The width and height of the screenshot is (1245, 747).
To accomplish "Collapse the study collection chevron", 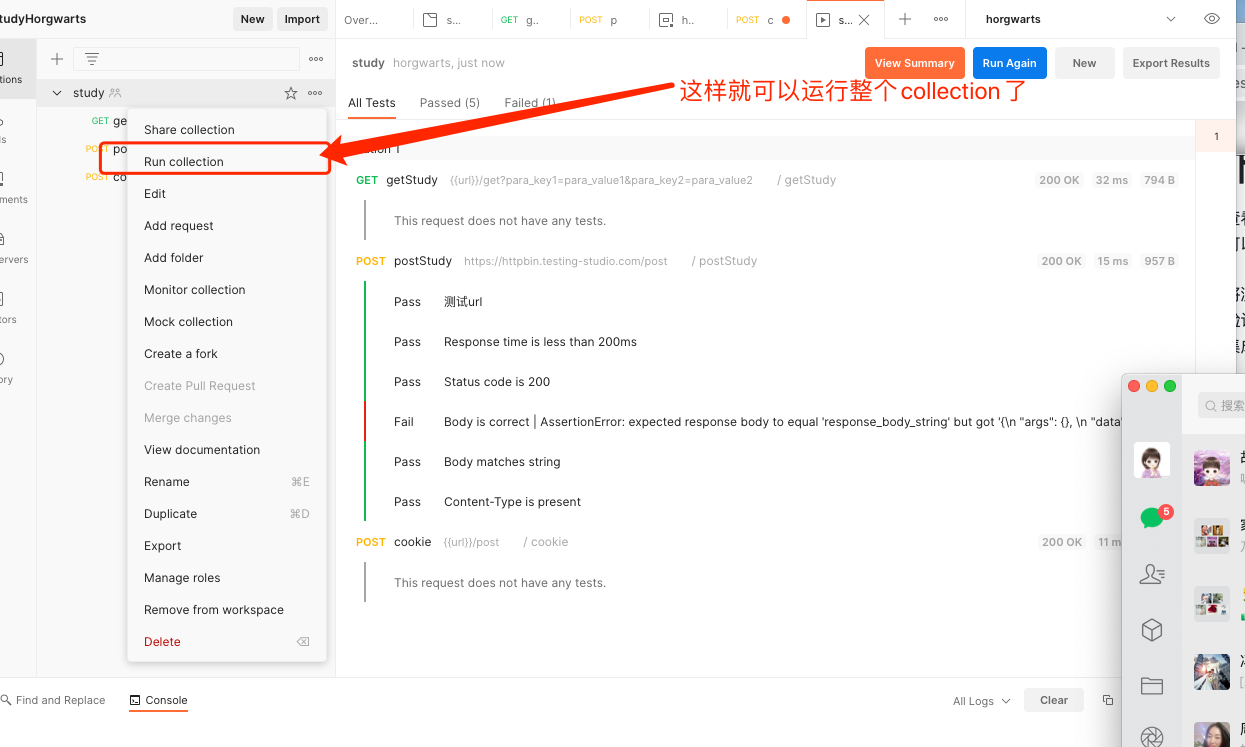I will pyautogui.click(x=57, y=93).
